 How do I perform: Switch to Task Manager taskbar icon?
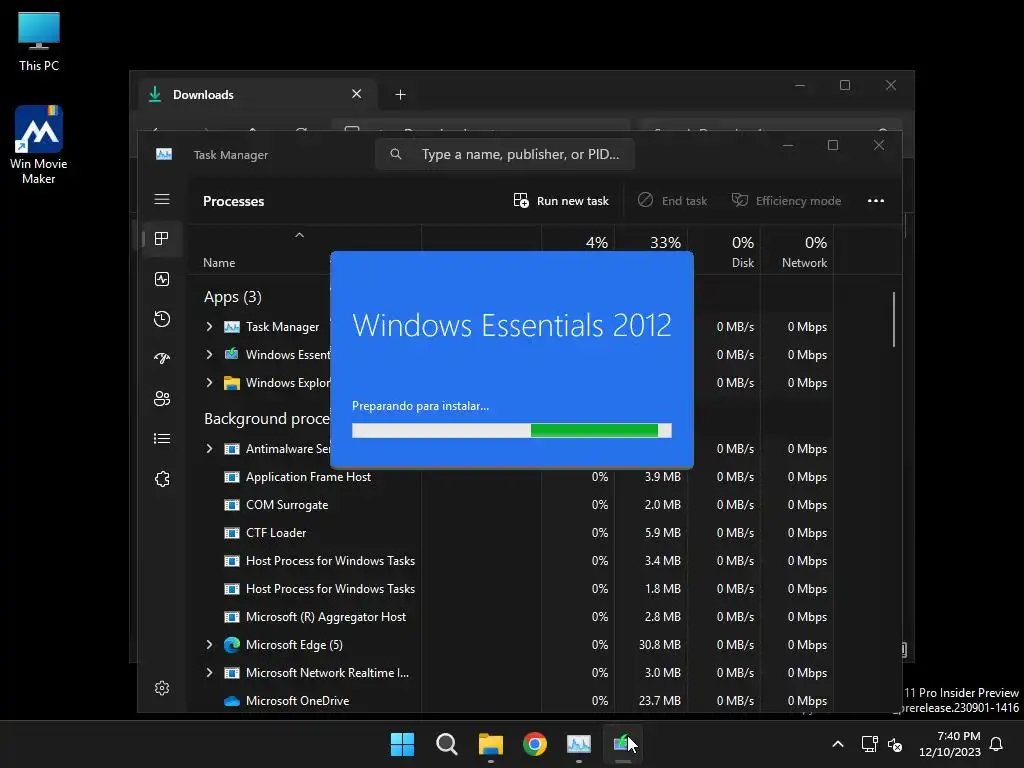(x=579, y=744)
